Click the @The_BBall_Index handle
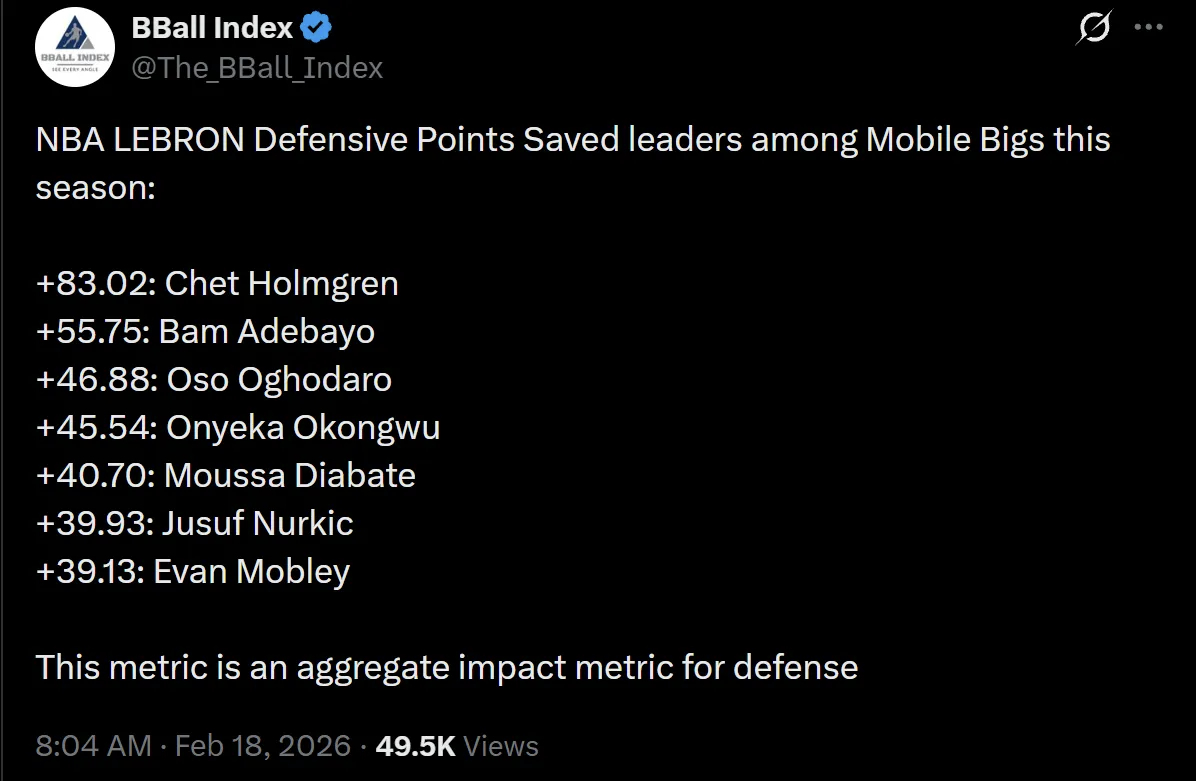 click(x=257, y=67)
